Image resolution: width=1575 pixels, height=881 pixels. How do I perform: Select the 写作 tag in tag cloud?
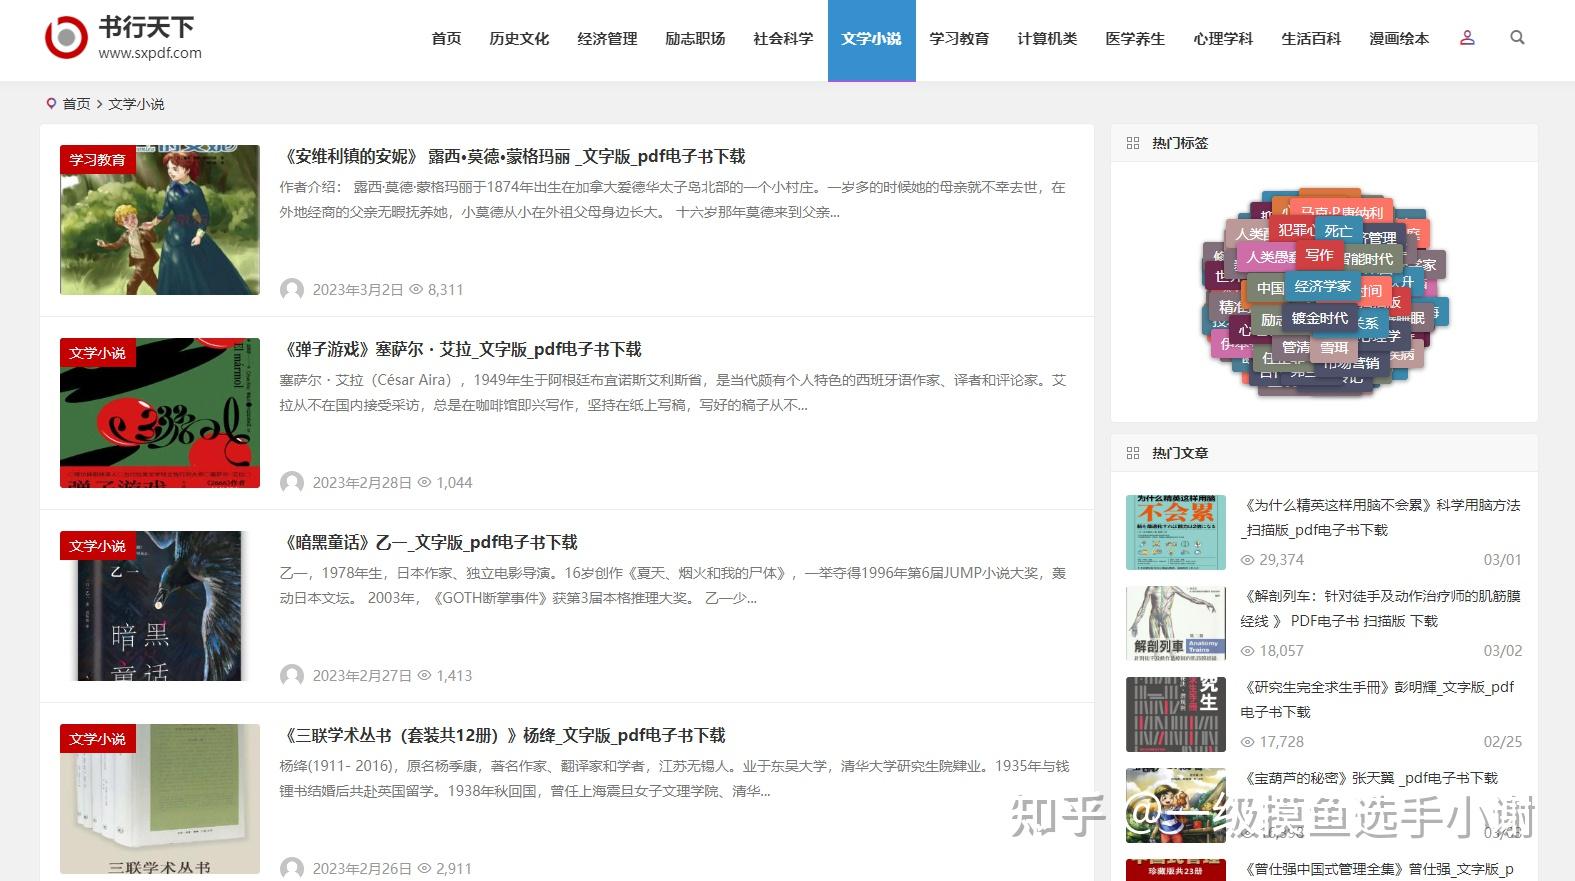click(1319, 256)
